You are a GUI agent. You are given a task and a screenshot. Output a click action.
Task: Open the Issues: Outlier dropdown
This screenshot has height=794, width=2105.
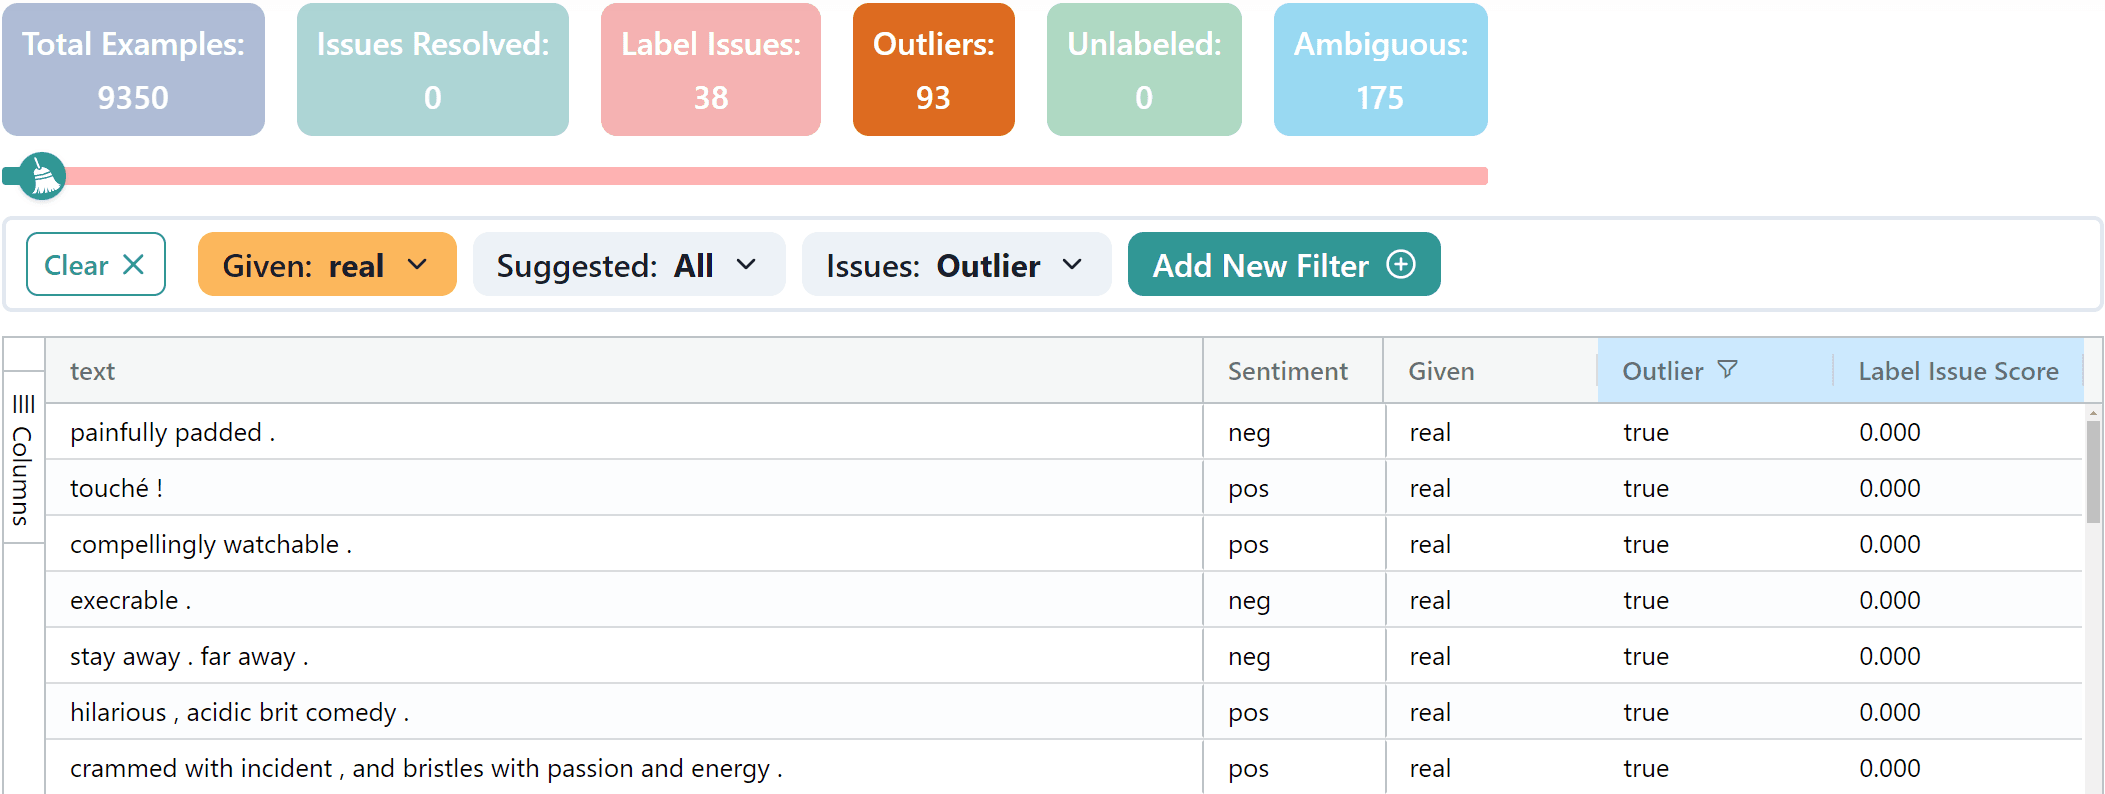tap(955, 265)
